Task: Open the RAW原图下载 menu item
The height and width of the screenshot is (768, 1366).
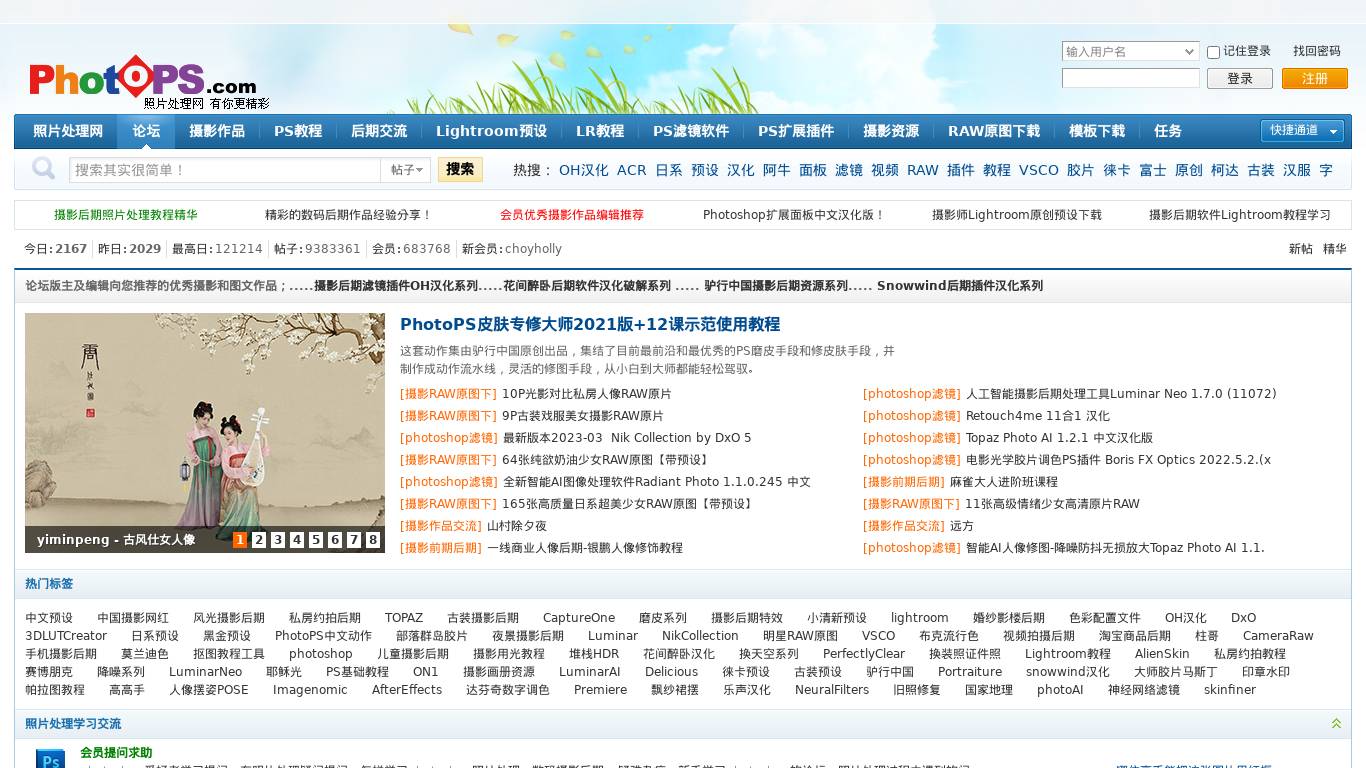Action: (x=994, y=131)
